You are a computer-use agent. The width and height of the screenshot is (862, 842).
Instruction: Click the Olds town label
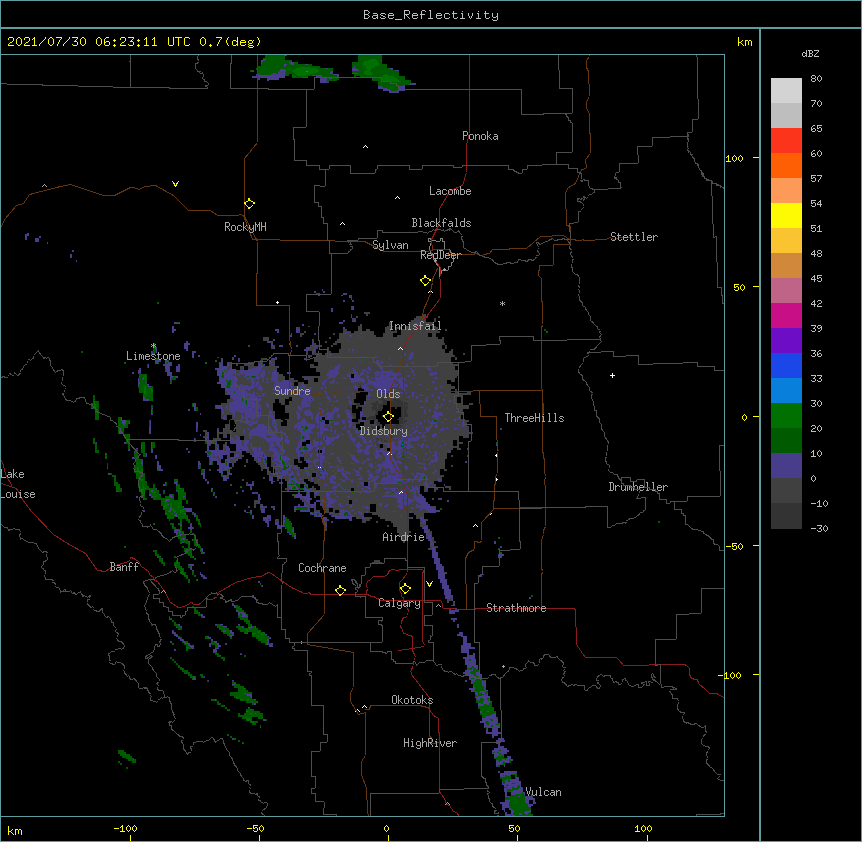click(388, 394)
